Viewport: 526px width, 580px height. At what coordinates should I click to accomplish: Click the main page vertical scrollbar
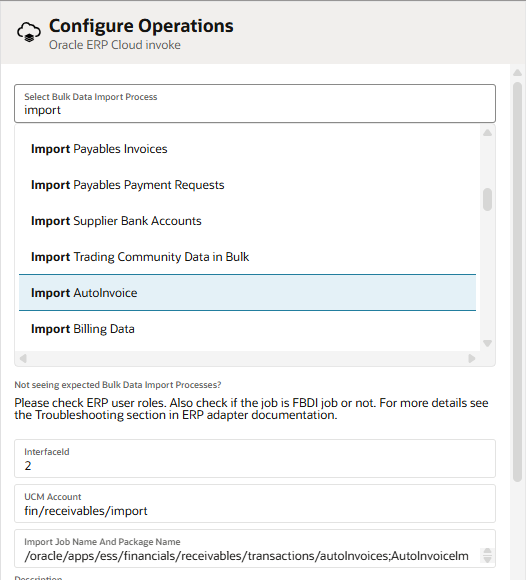[517, 282]
